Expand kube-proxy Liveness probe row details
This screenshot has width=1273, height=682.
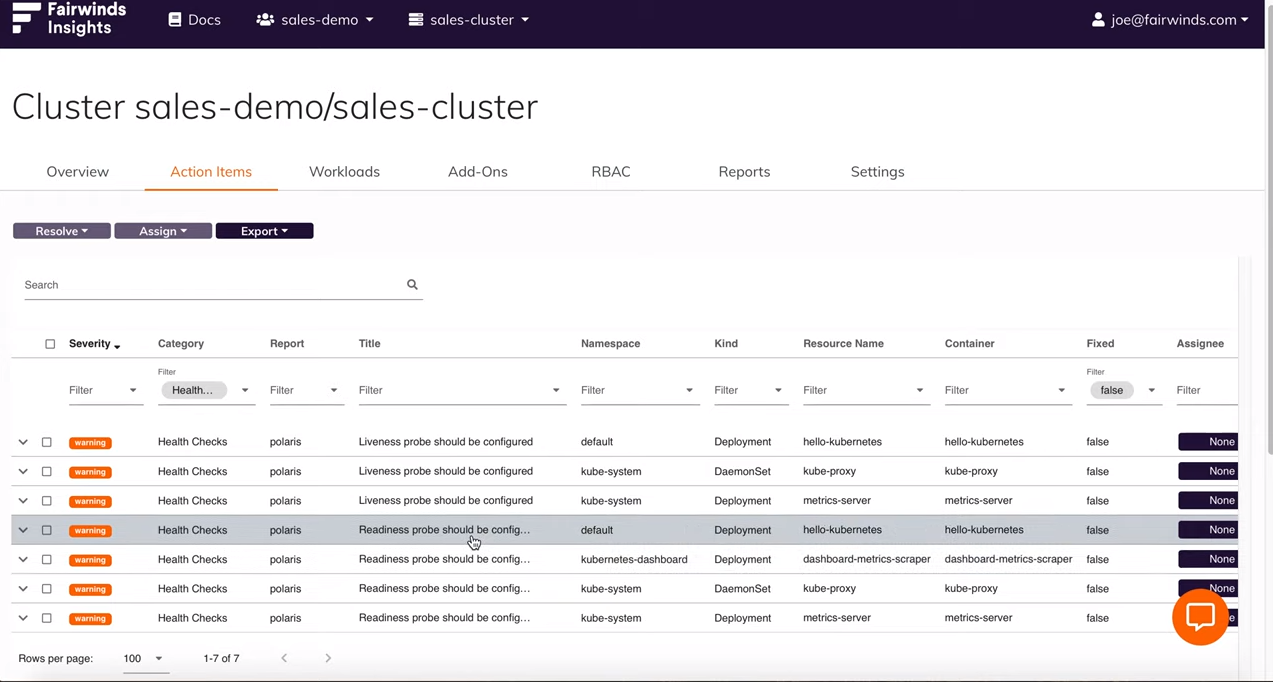(x=23, y=471)
